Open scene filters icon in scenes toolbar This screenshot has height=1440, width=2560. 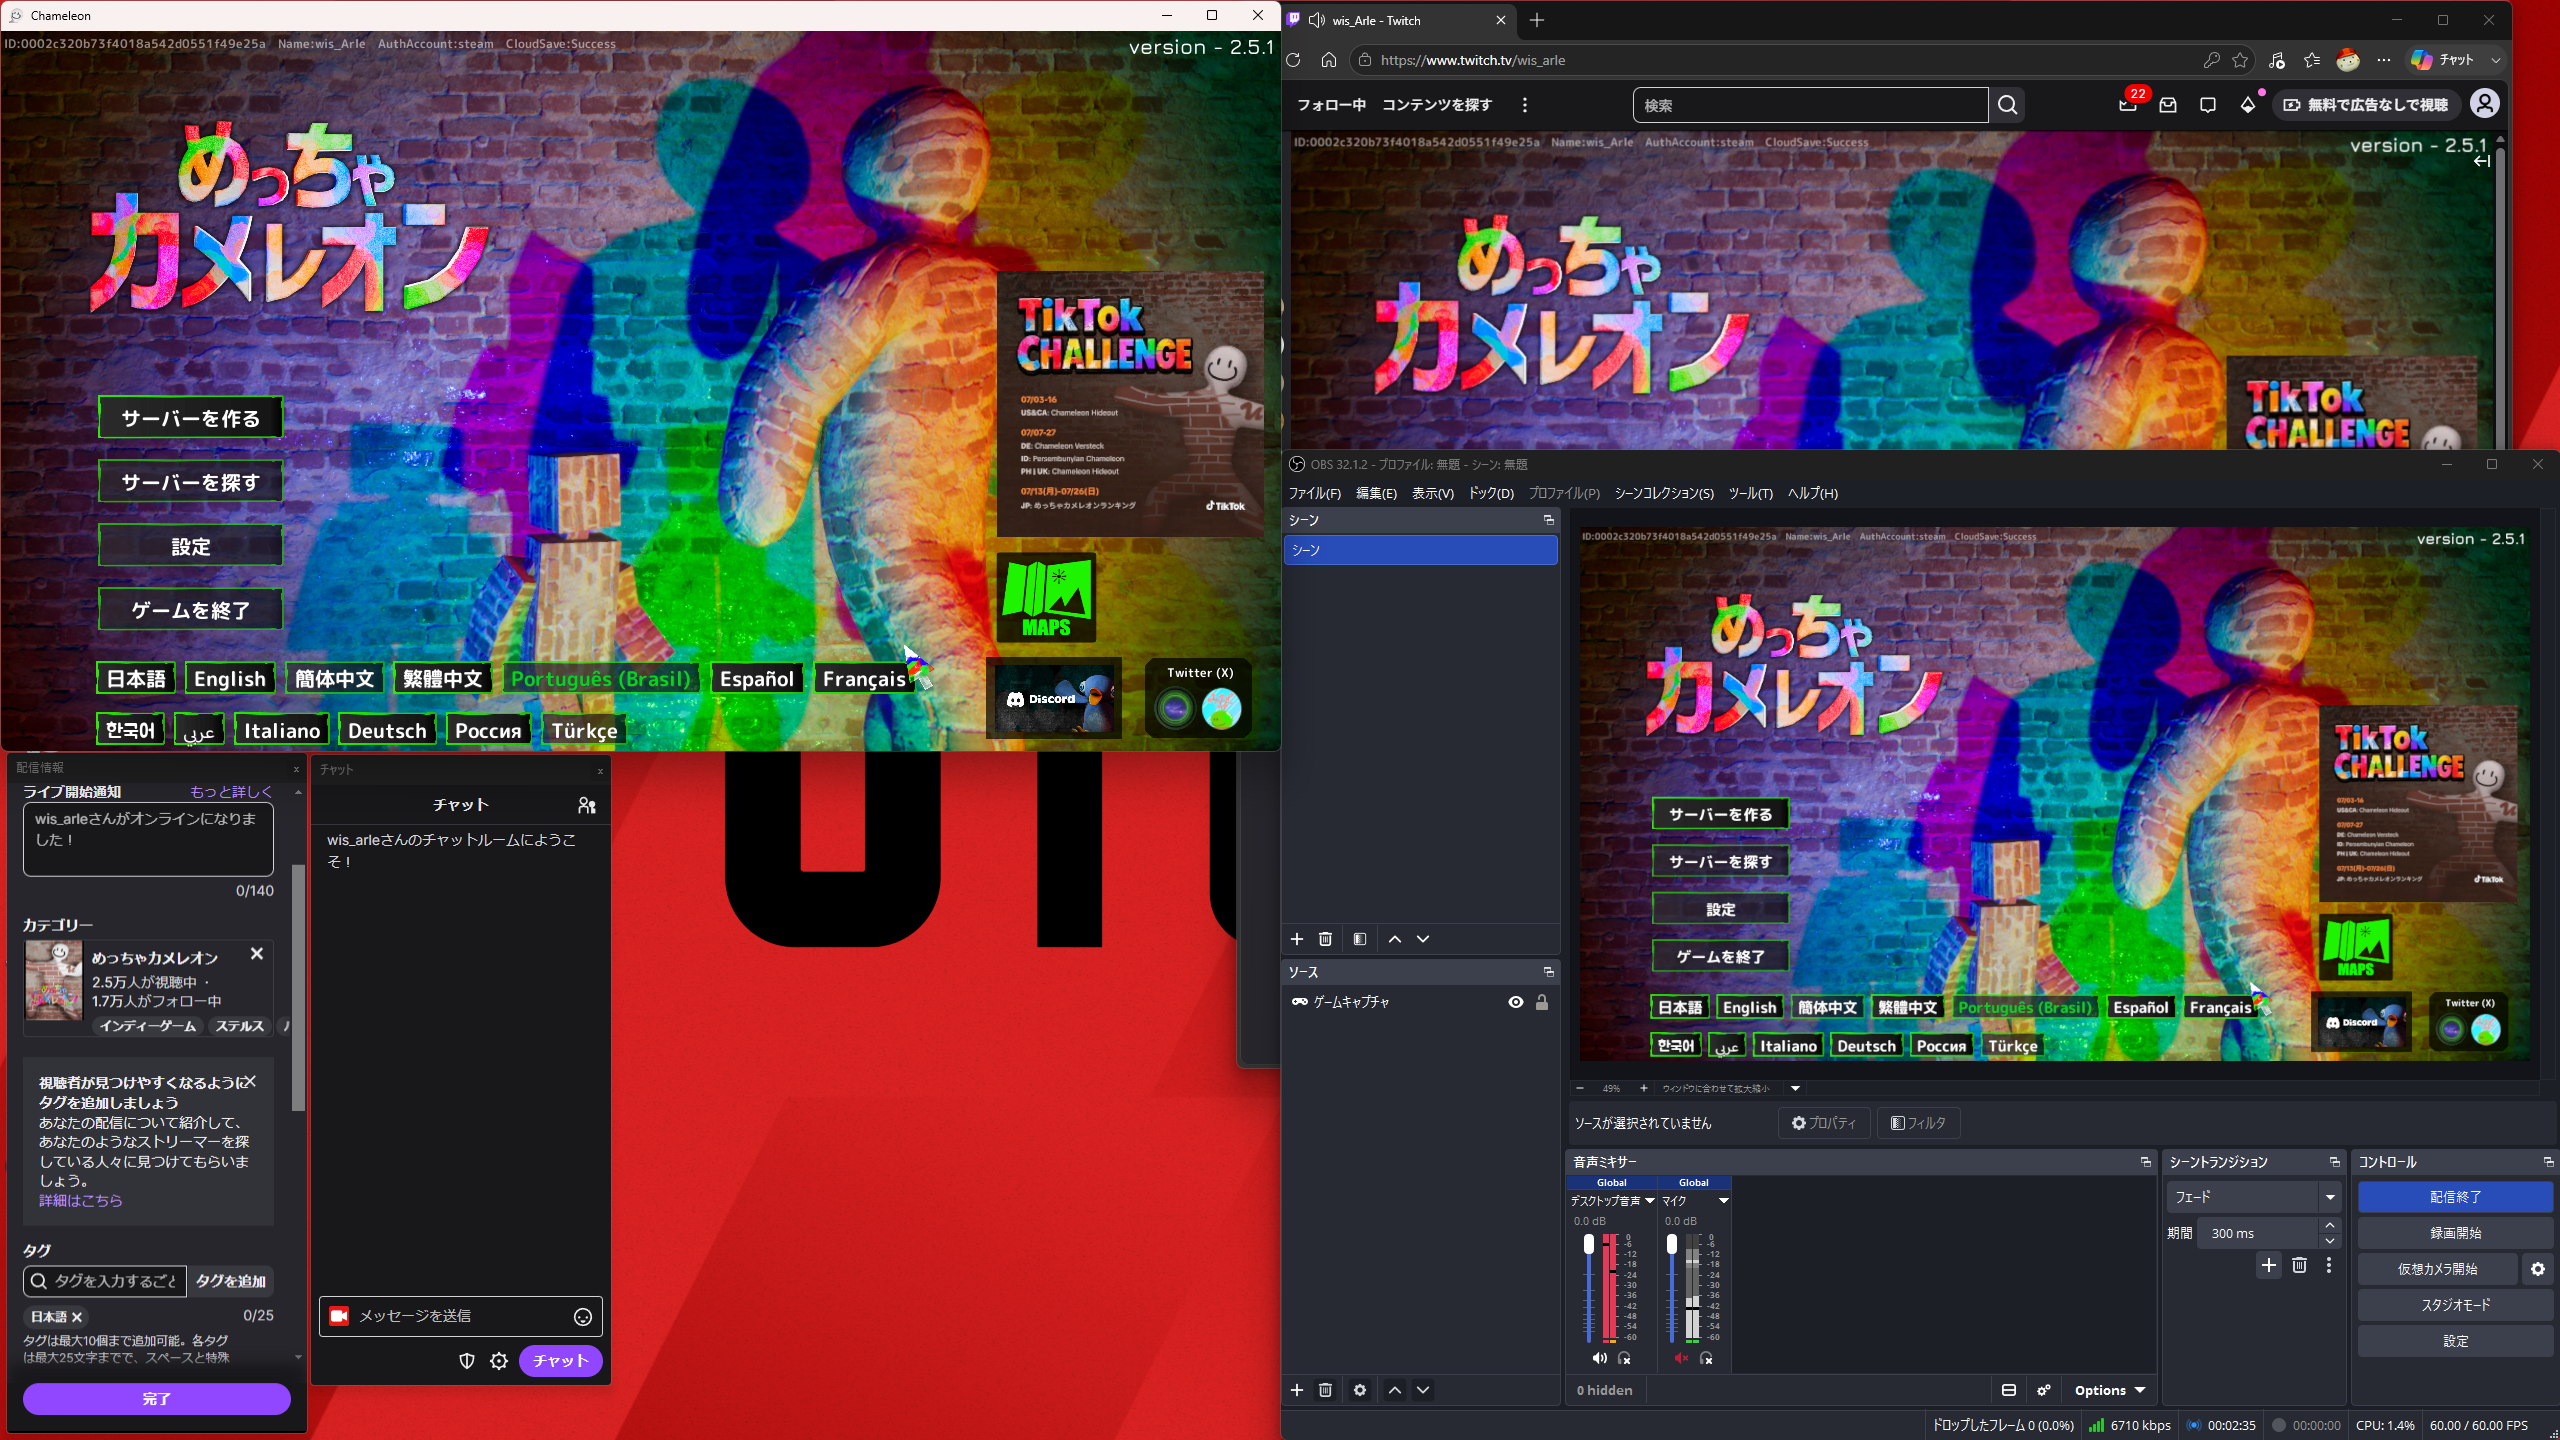coord(1360,939)
